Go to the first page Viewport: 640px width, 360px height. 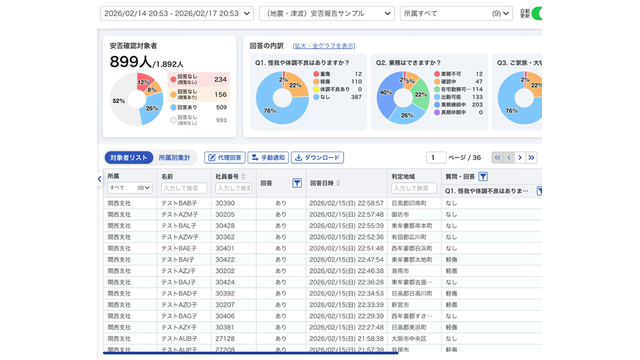pos(498,158)
